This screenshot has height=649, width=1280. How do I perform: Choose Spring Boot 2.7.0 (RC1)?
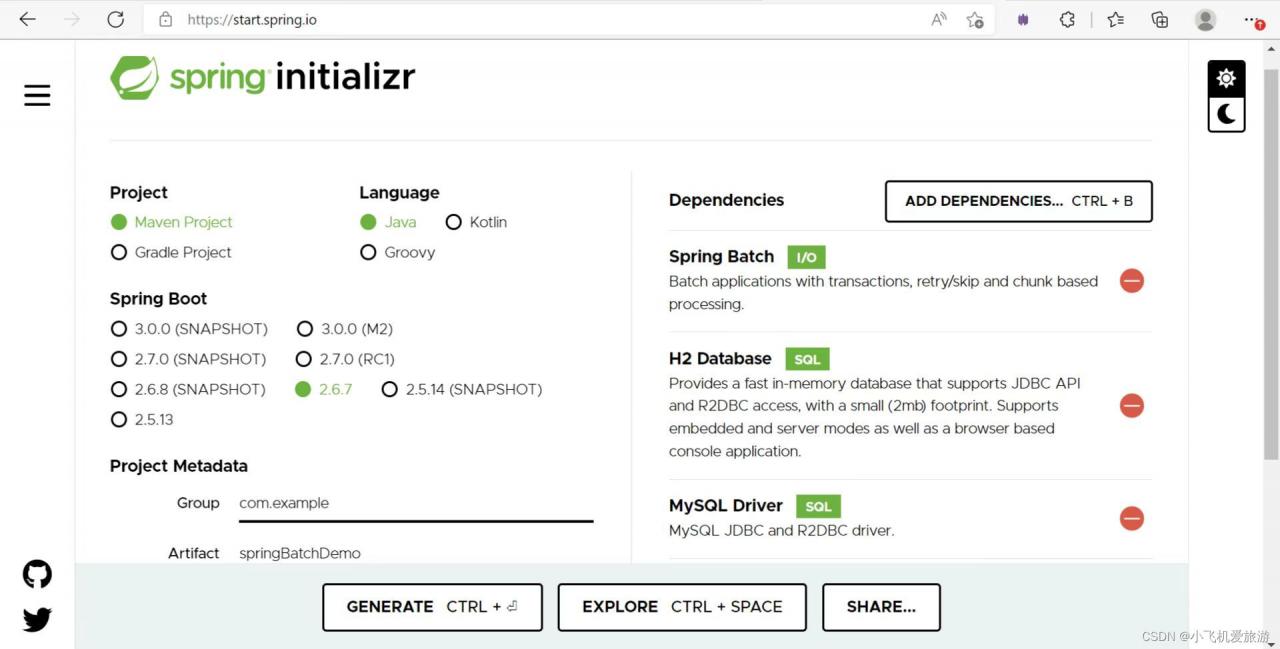click(346, 359)
